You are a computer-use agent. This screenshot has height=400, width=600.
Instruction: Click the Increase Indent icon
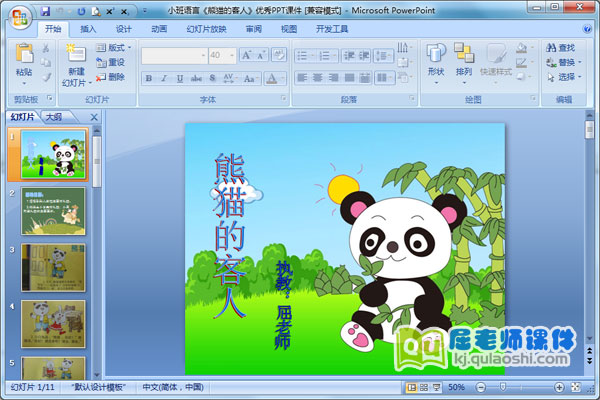(x=364, y=56)
